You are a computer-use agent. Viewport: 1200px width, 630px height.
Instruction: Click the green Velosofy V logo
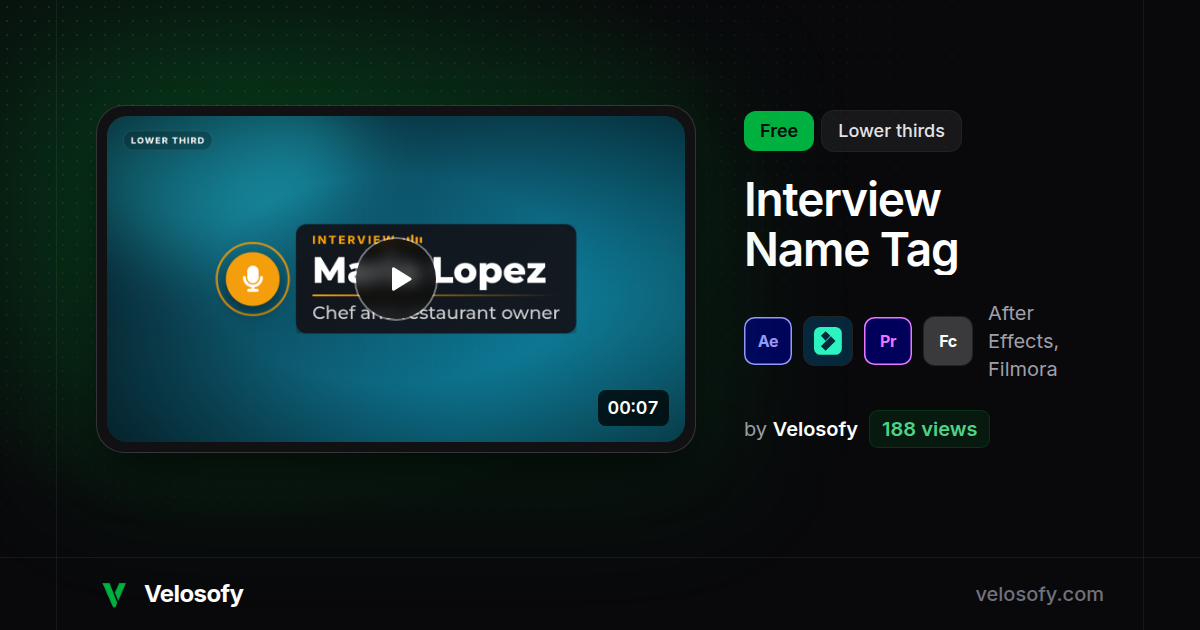click(113, 594)
